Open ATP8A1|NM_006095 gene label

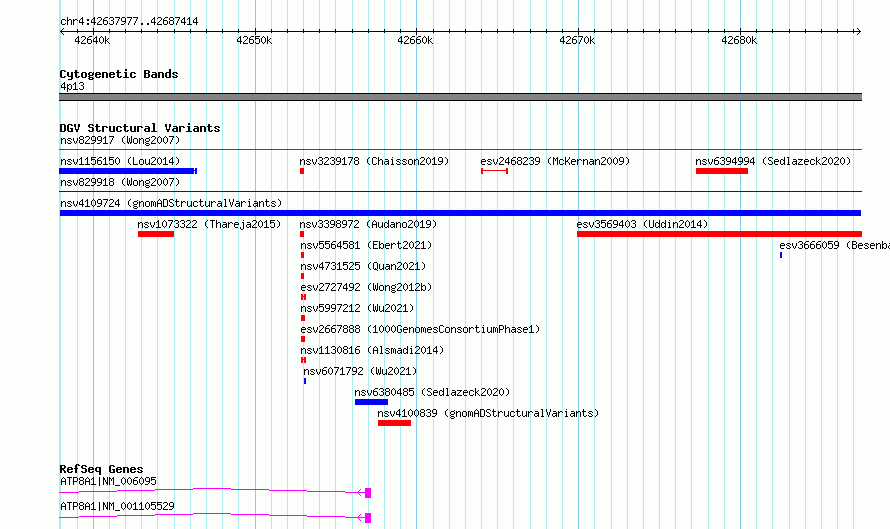click(x=108, y=481)
